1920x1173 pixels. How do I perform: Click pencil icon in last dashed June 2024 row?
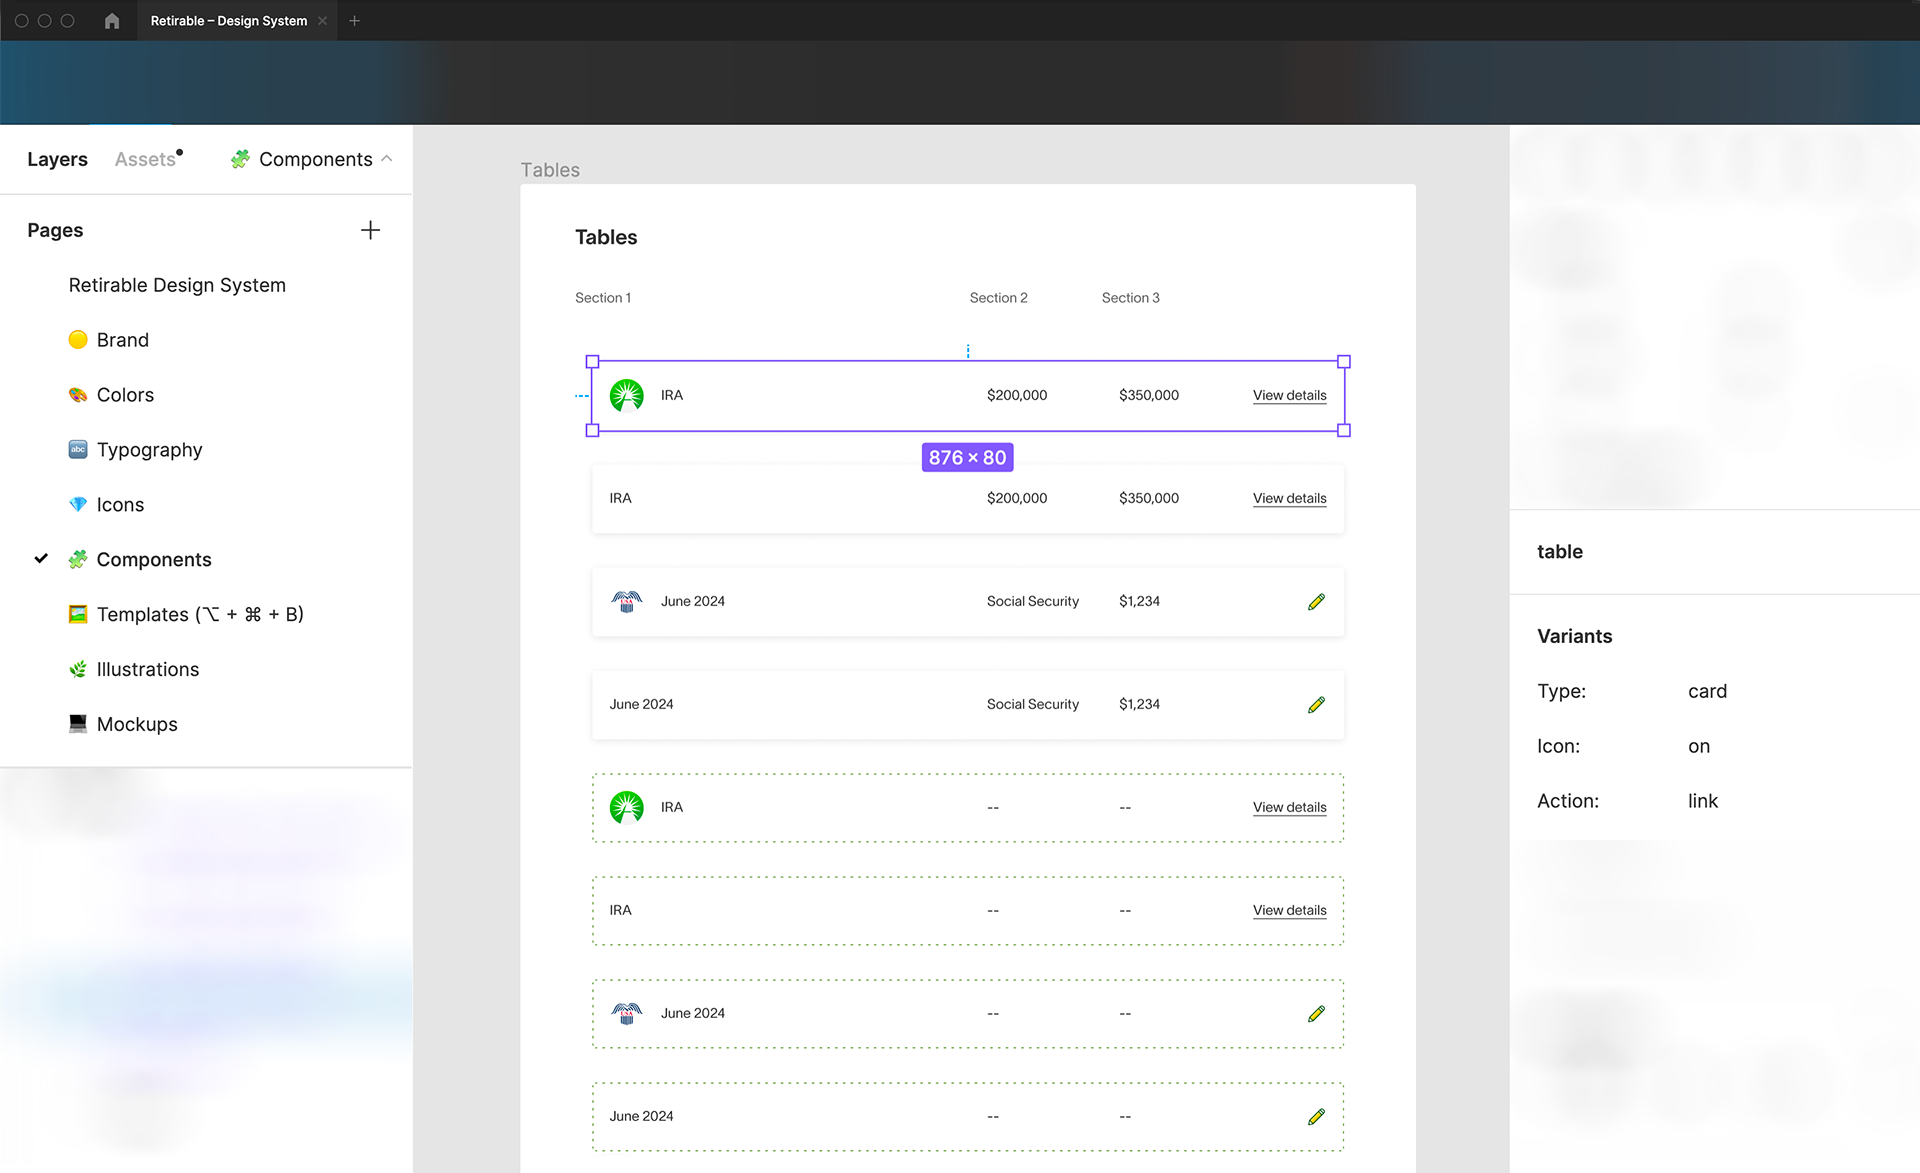pos(1316,1116)
